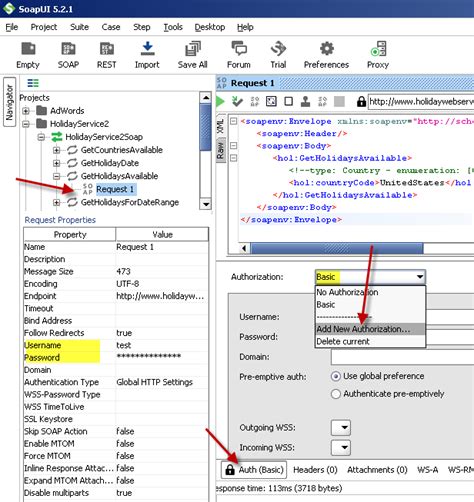Click the create empty request square icon
Screen dimensions: 474x502
coord(289,101)
